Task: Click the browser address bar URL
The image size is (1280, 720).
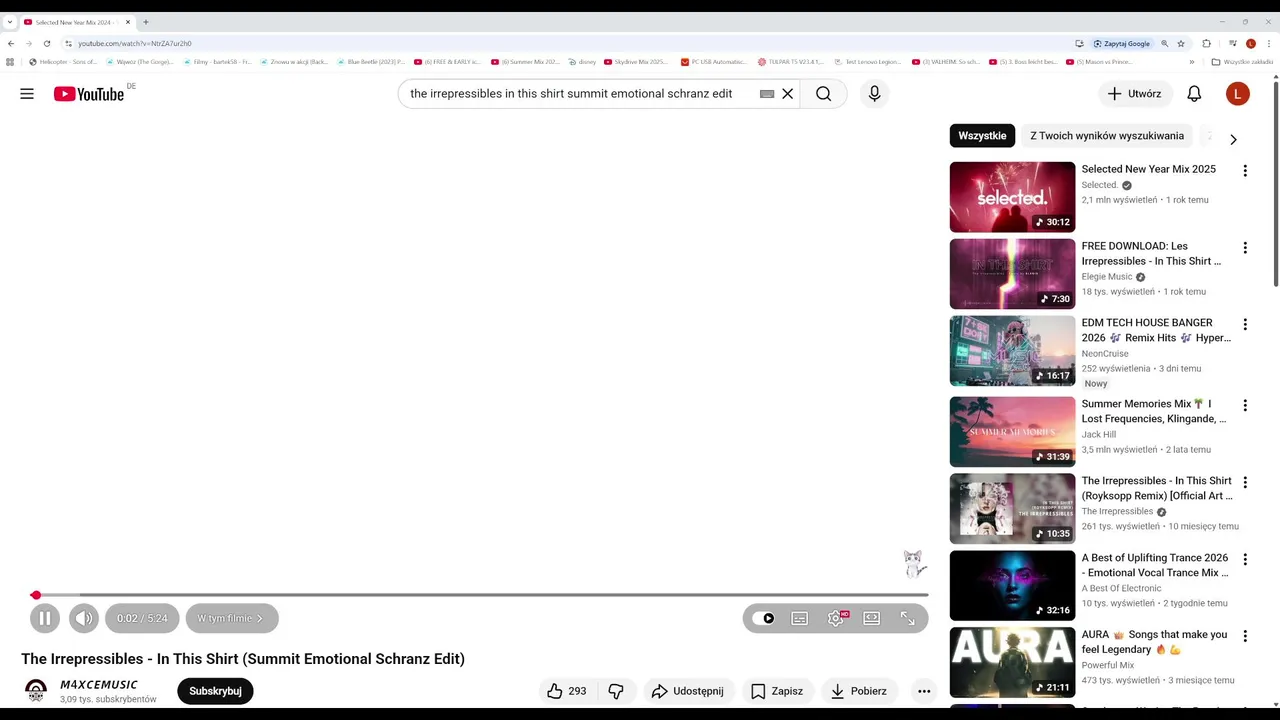Action: 135,44
